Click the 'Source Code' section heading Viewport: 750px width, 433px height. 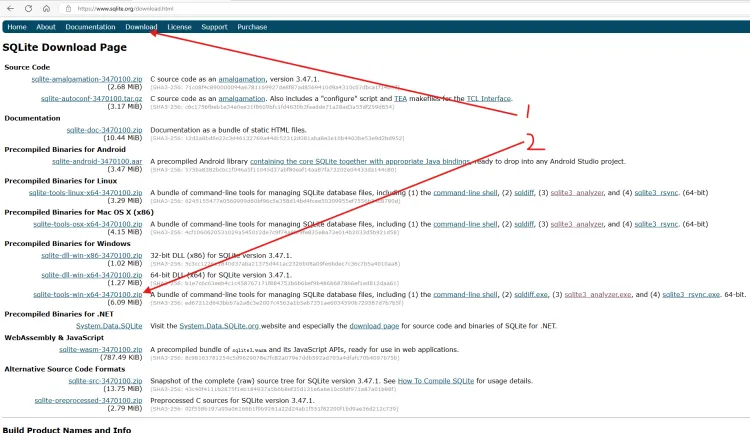coord(27,67)
